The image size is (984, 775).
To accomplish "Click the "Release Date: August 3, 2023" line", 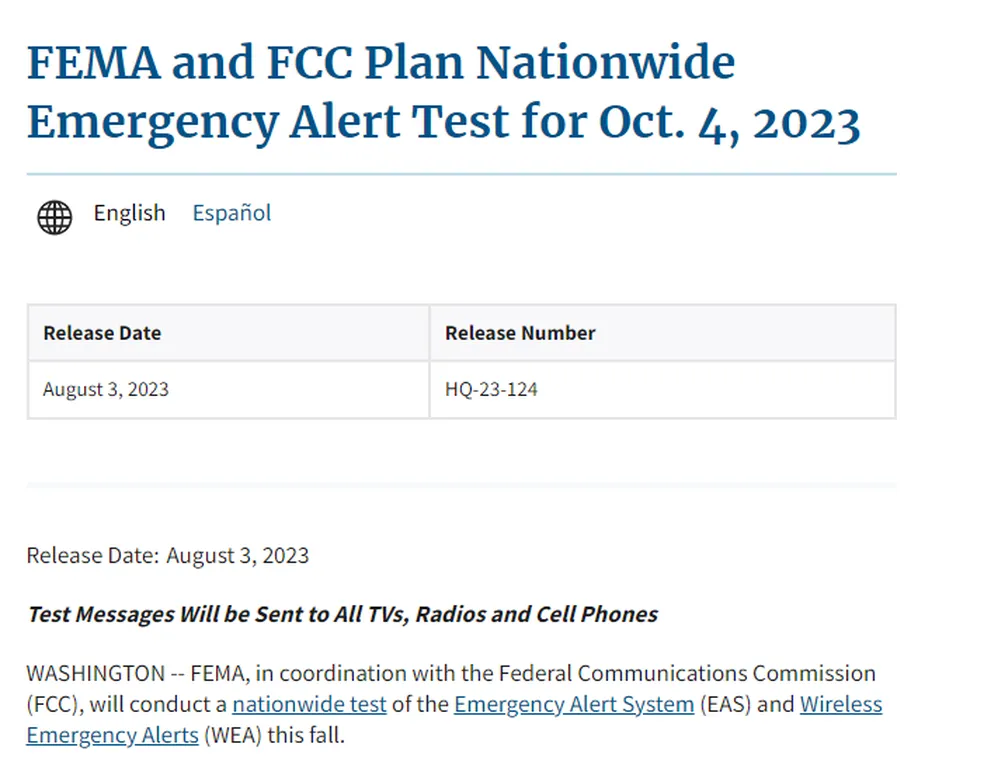I will click(168, 556).
